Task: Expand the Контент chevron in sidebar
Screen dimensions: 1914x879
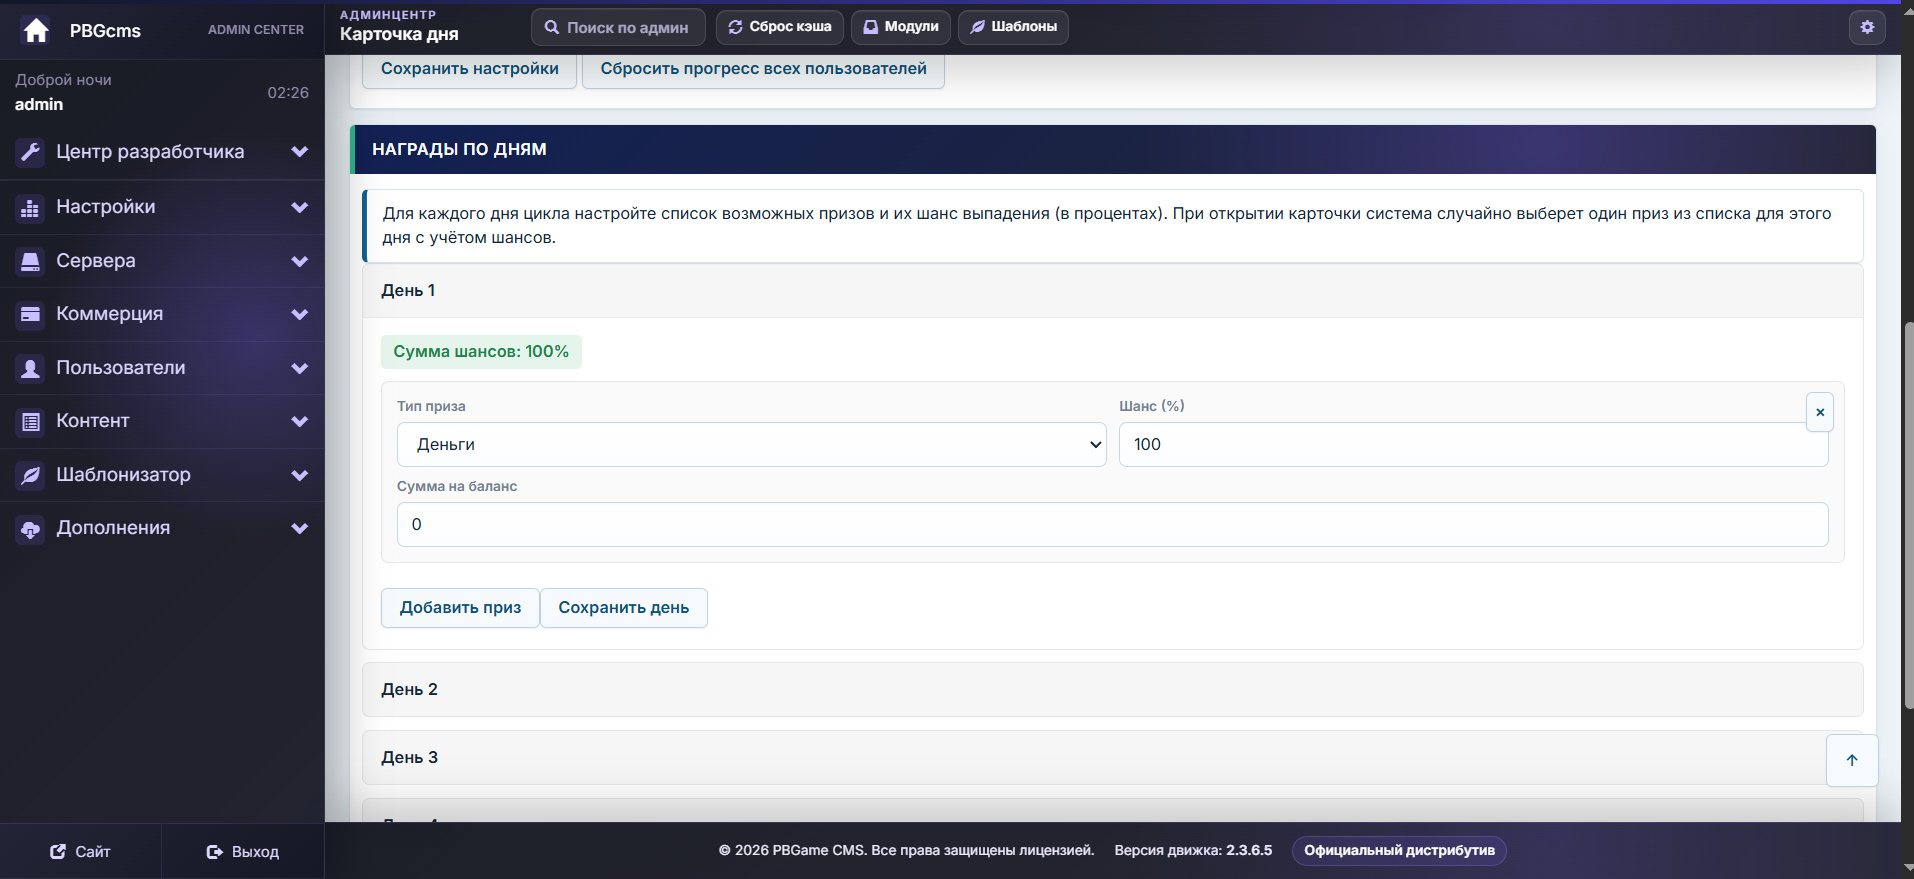Action: click(x=299, y=421)
